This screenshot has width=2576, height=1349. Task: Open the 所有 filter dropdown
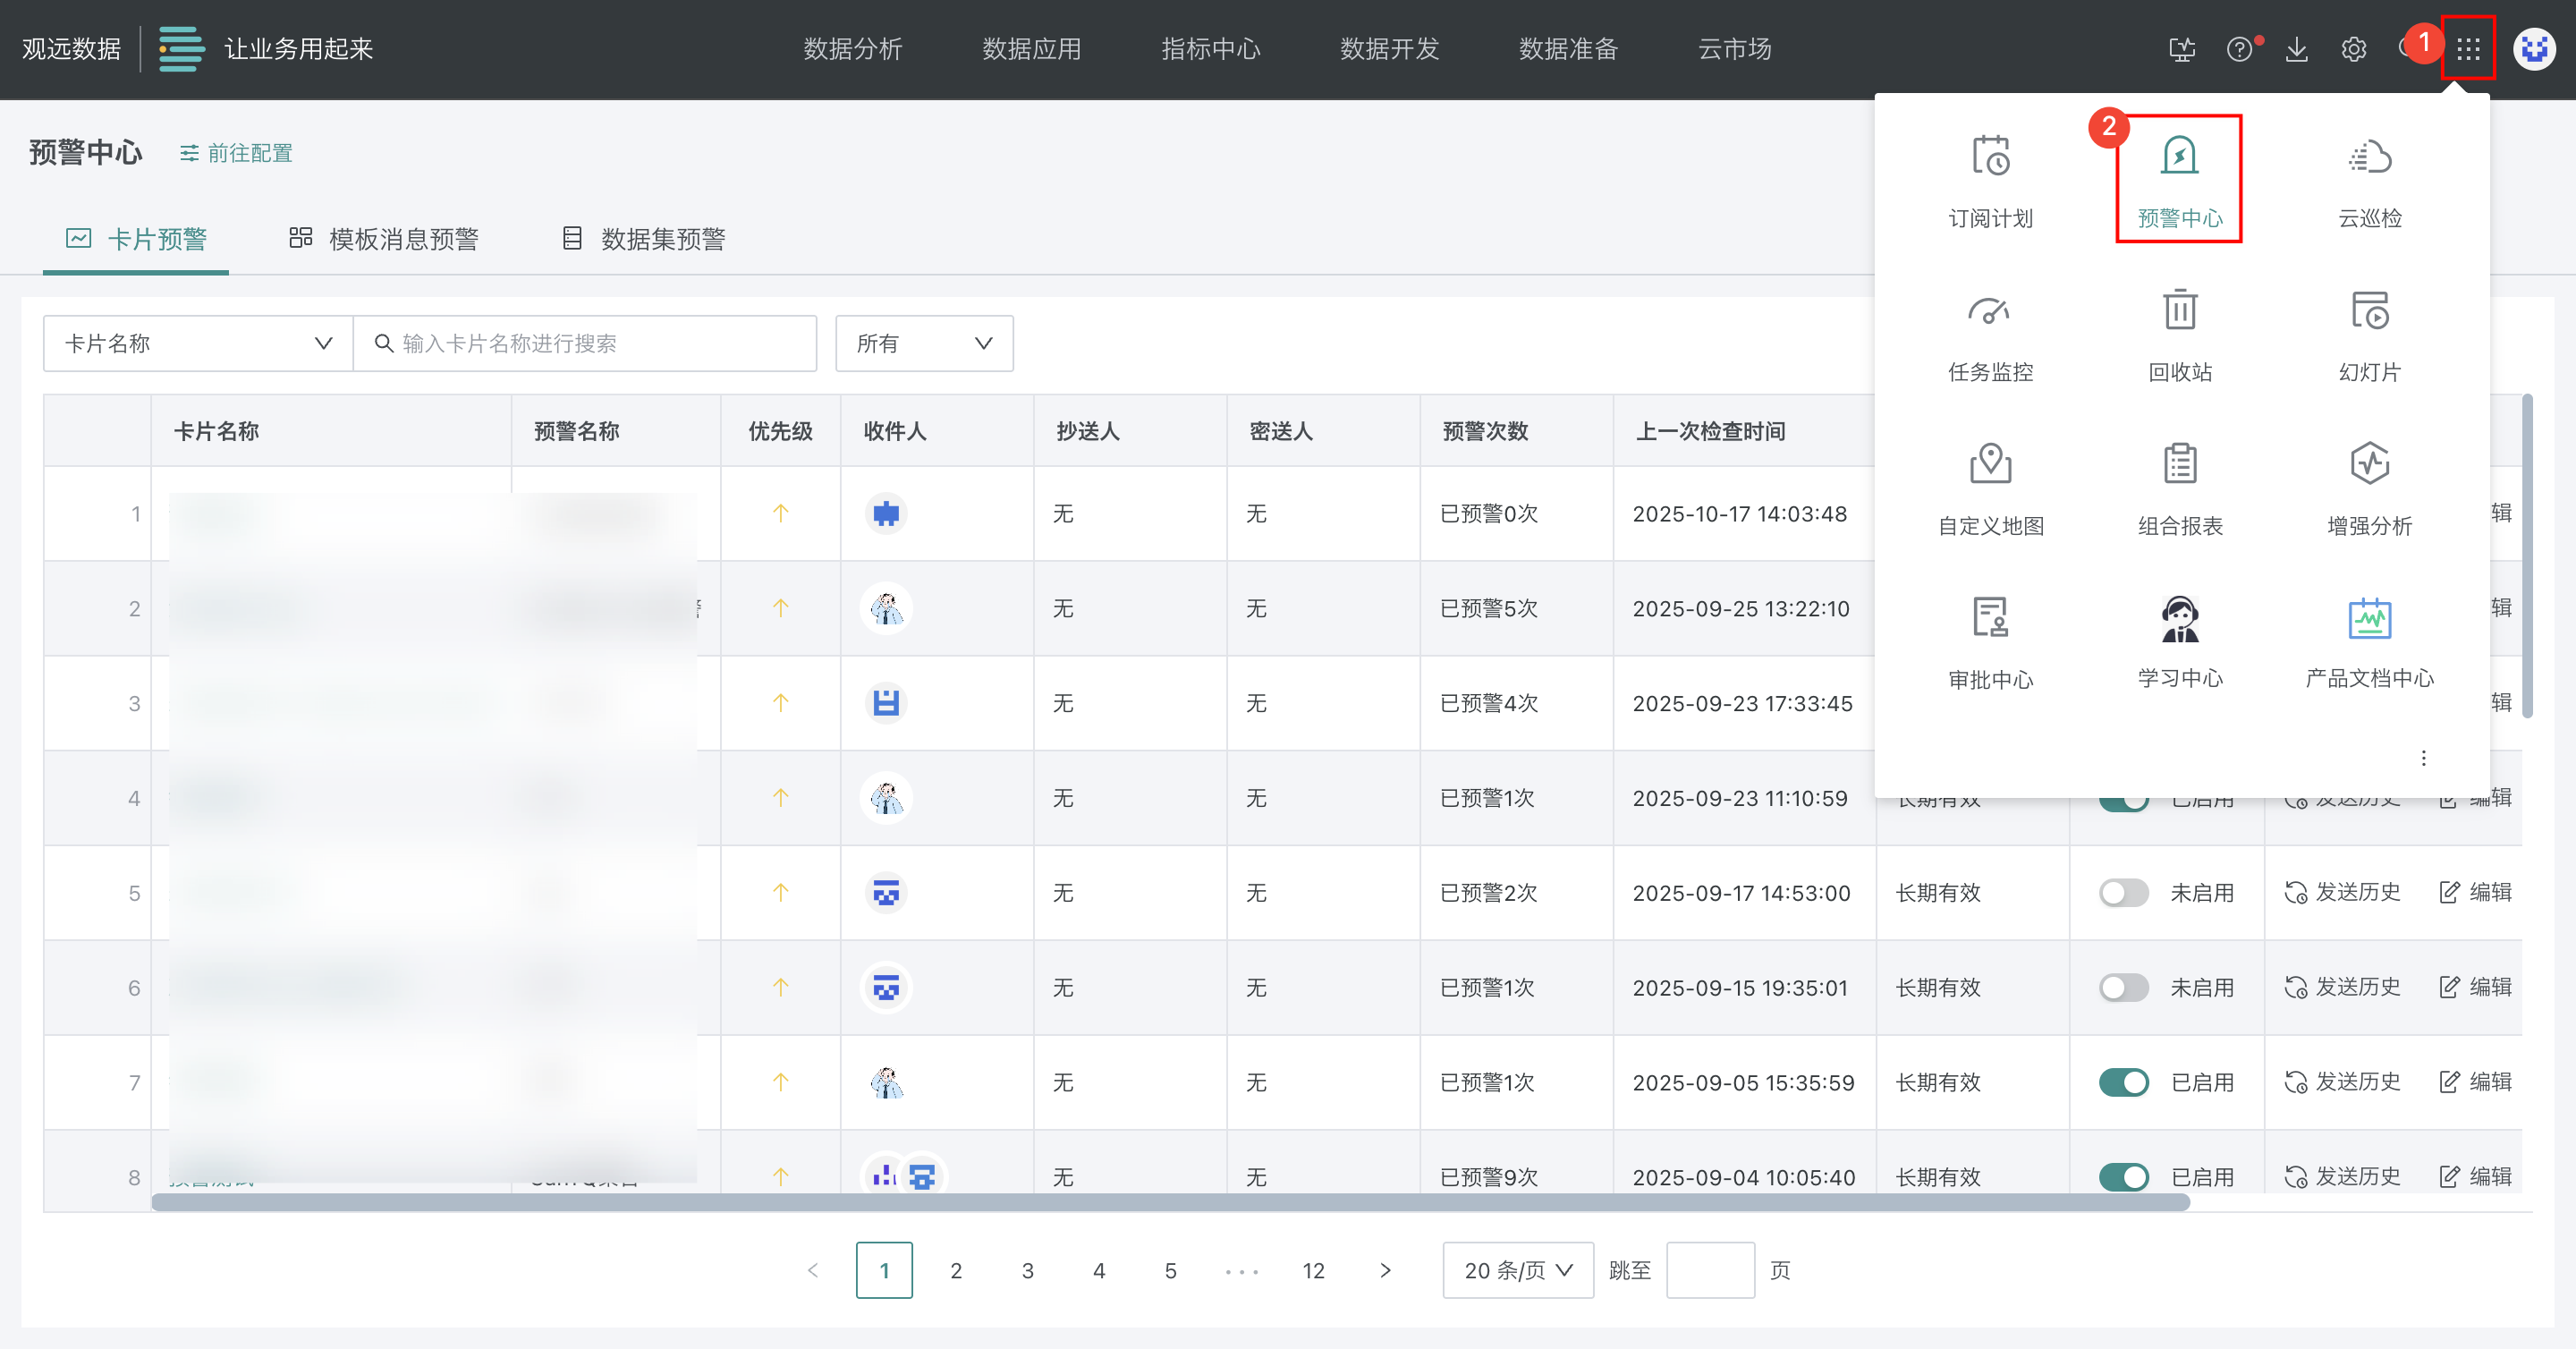[923, 343]
